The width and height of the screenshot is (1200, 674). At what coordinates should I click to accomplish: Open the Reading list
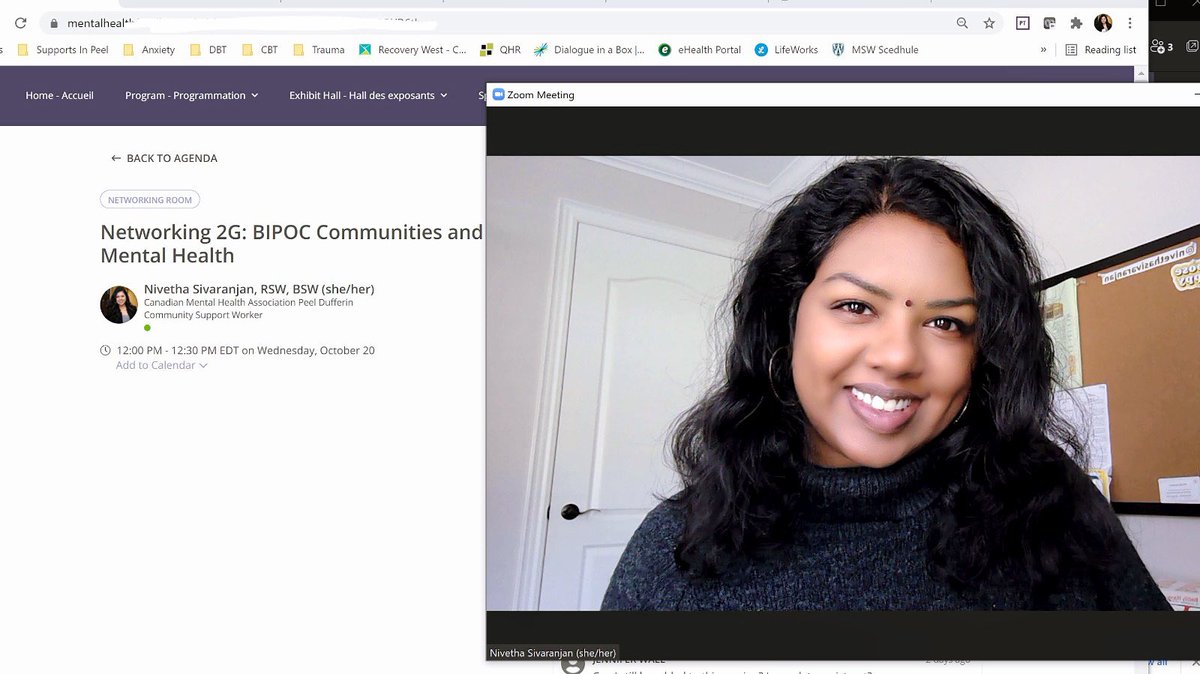(1101, 50)
